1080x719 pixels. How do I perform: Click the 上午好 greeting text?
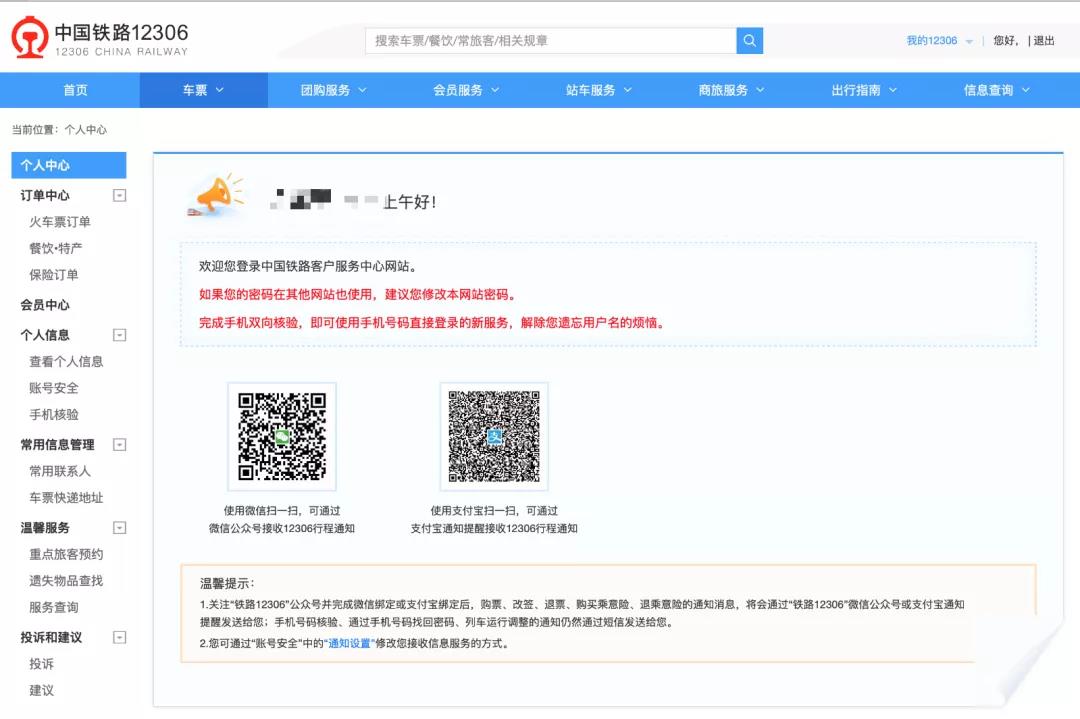tap(410, 202)
